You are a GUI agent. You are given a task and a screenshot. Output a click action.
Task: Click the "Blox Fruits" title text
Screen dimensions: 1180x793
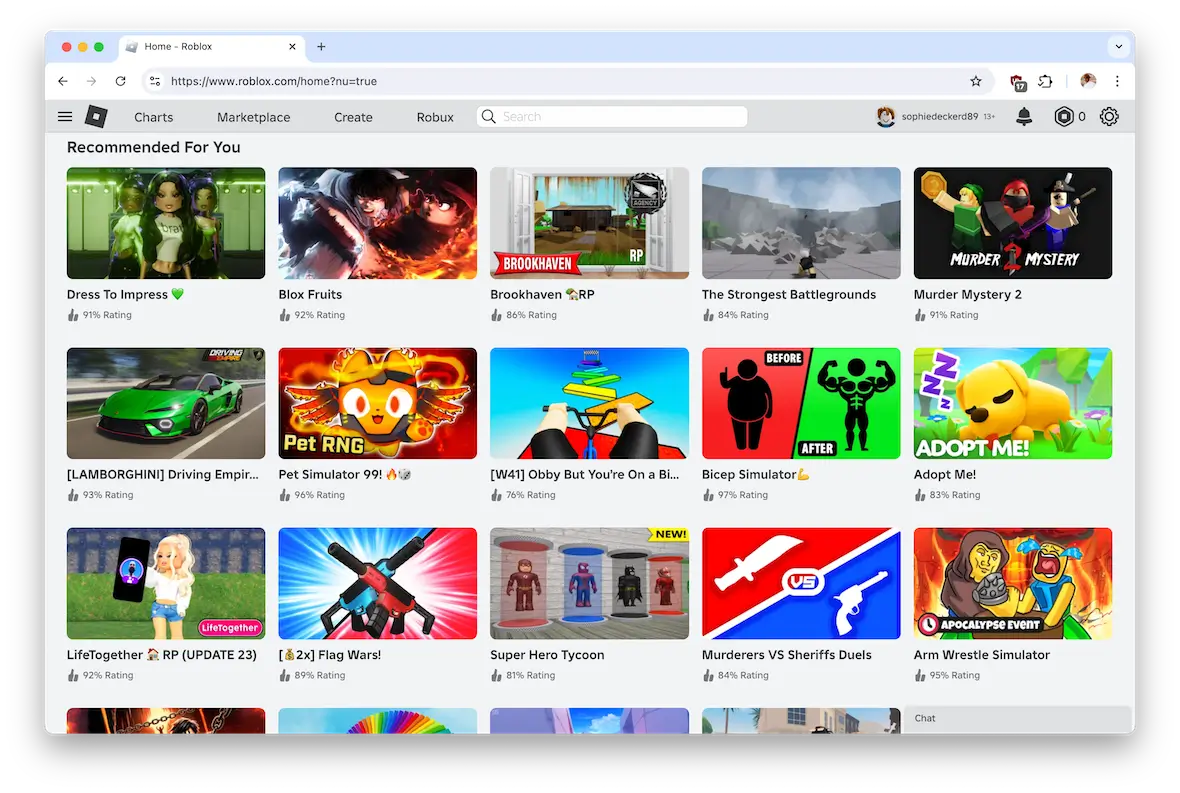(310, 294)
